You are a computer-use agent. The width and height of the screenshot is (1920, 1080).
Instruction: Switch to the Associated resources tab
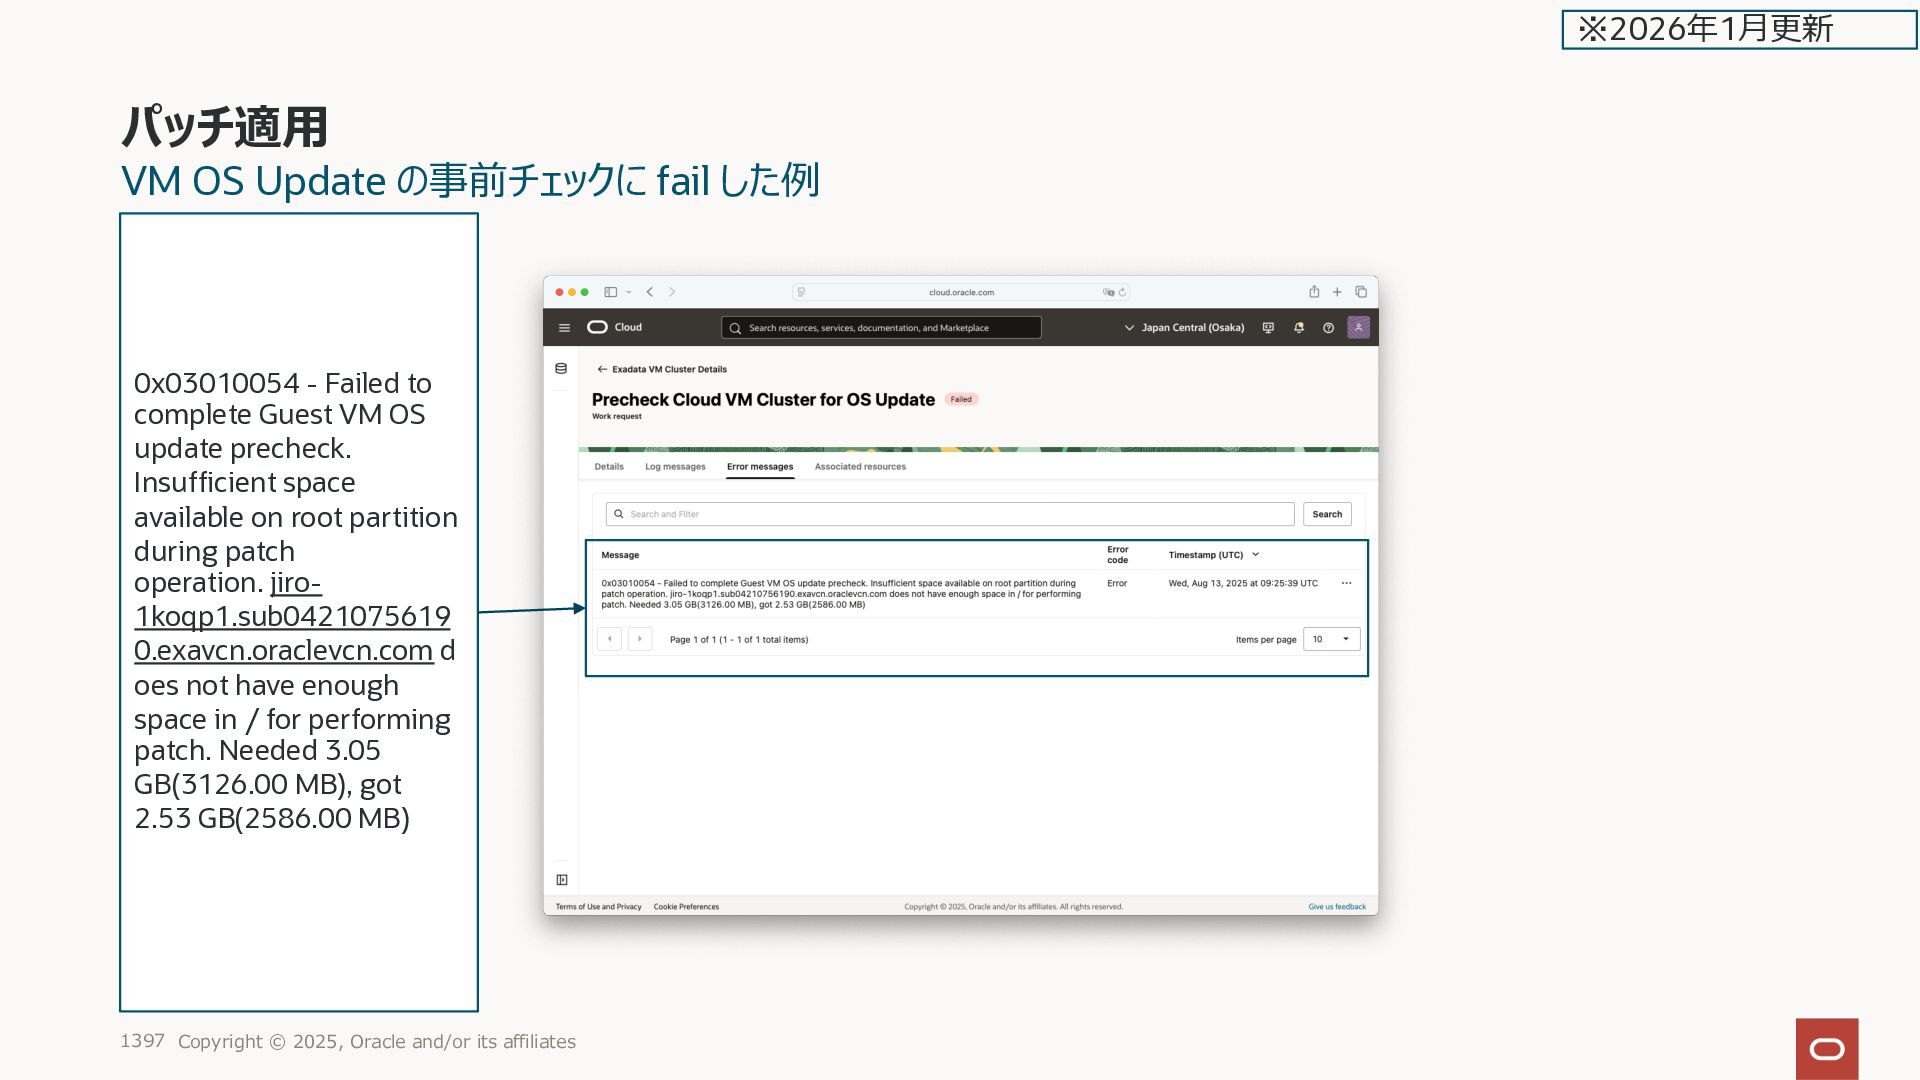(x=860, y=467)
